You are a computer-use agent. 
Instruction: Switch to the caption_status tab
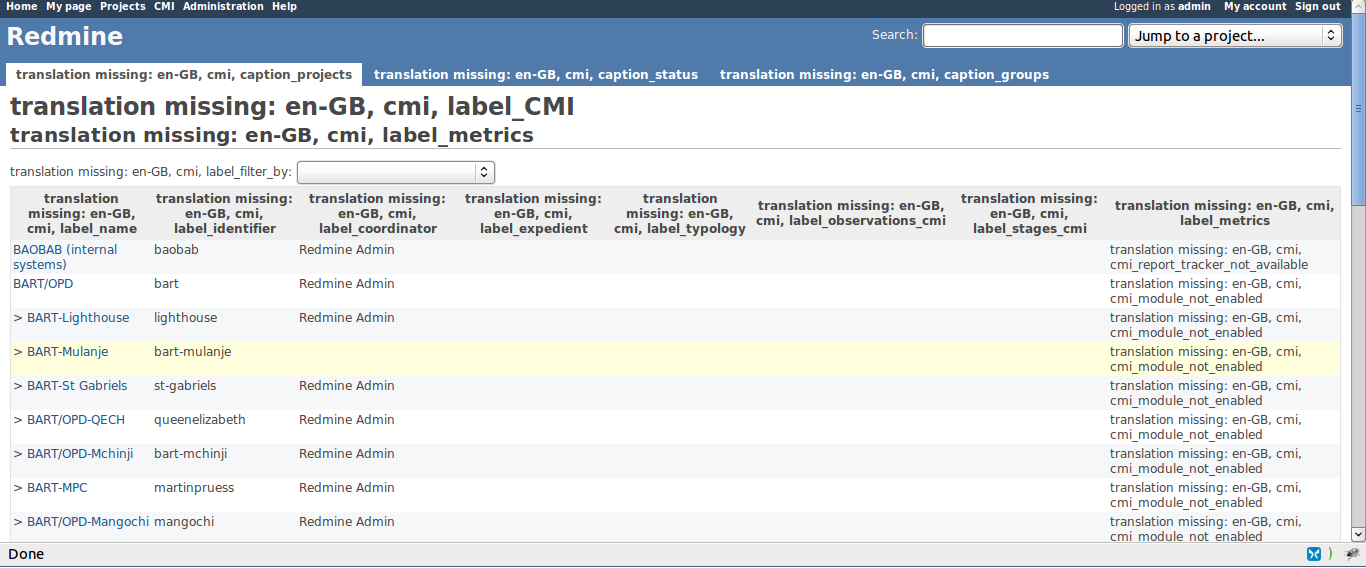(x=536, y=75)
